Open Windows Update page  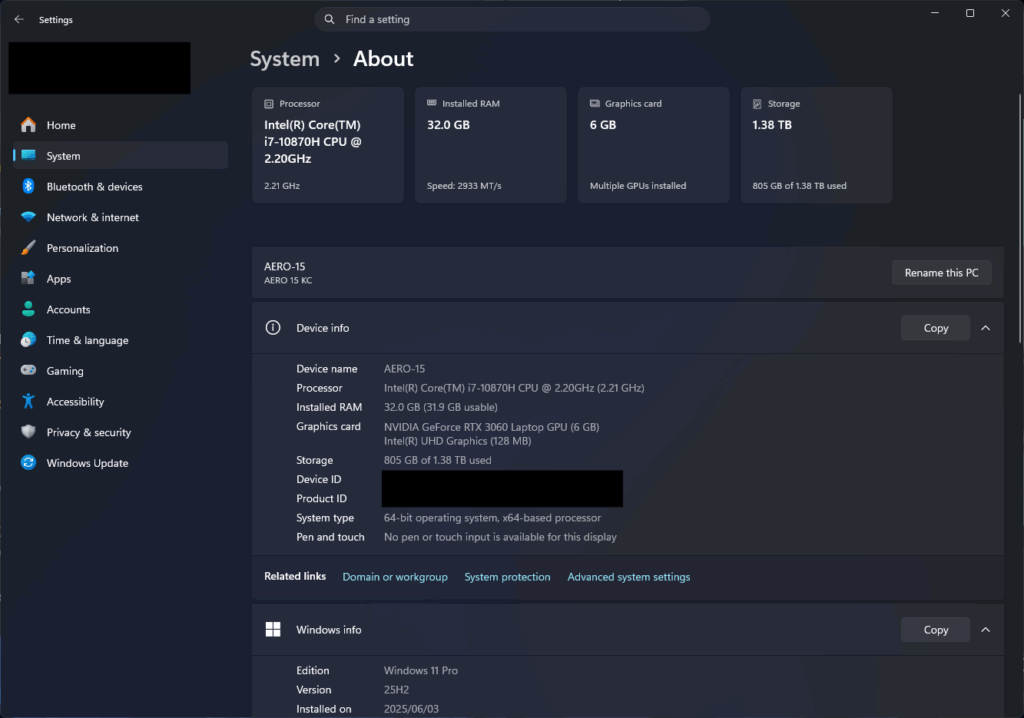pos(120,463)
